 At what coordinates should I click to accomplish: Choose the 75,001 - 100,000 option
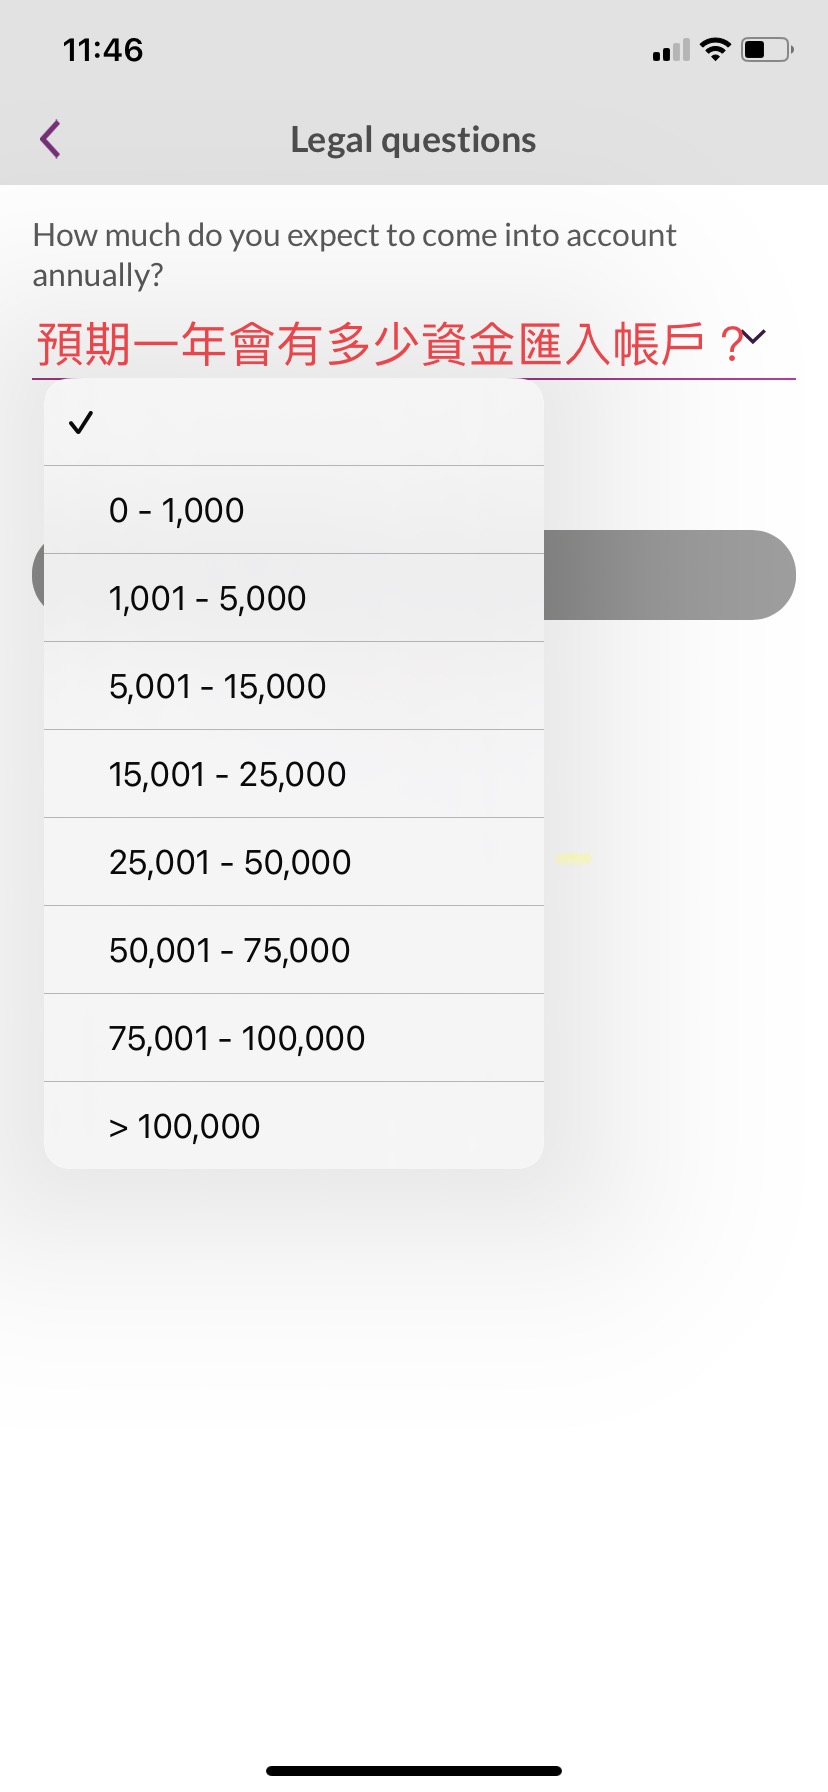(x=294, y=1038)
